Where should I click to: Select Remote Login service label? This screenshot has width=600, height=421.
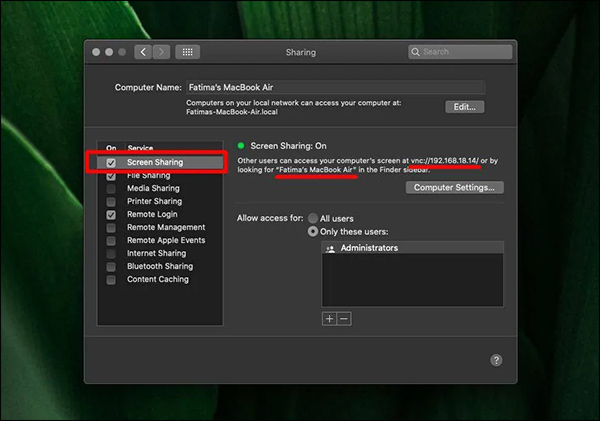tap(152, 214)
